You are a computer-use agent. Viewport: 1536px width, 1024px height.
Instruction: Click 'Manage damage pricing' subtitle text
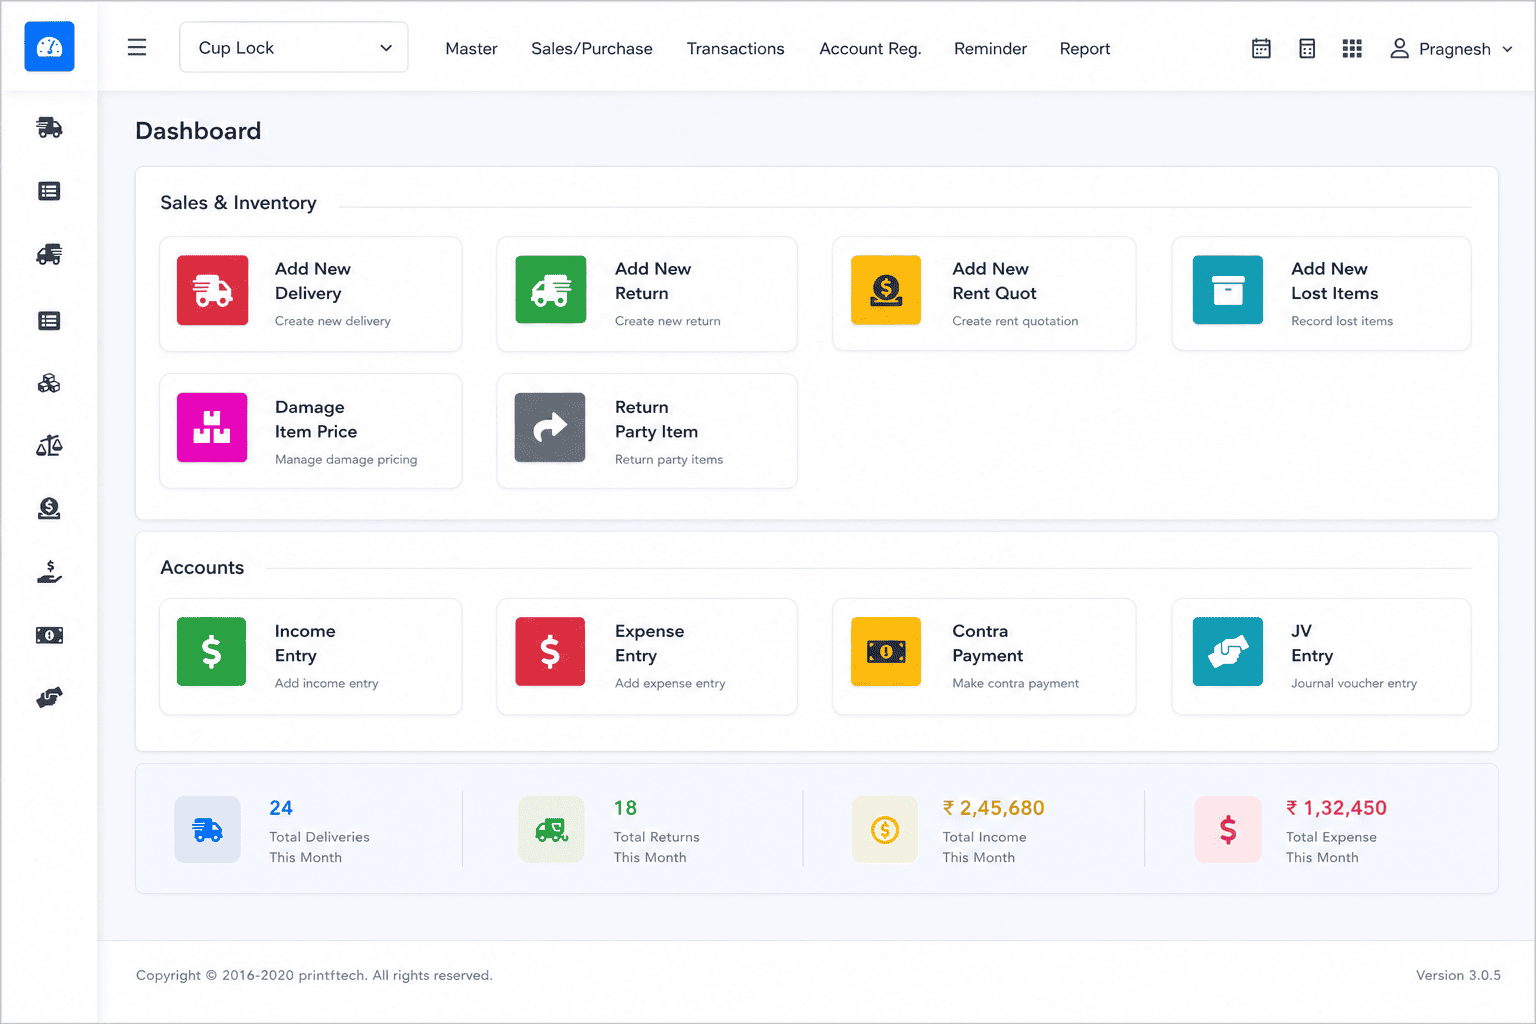coord(346,459)
